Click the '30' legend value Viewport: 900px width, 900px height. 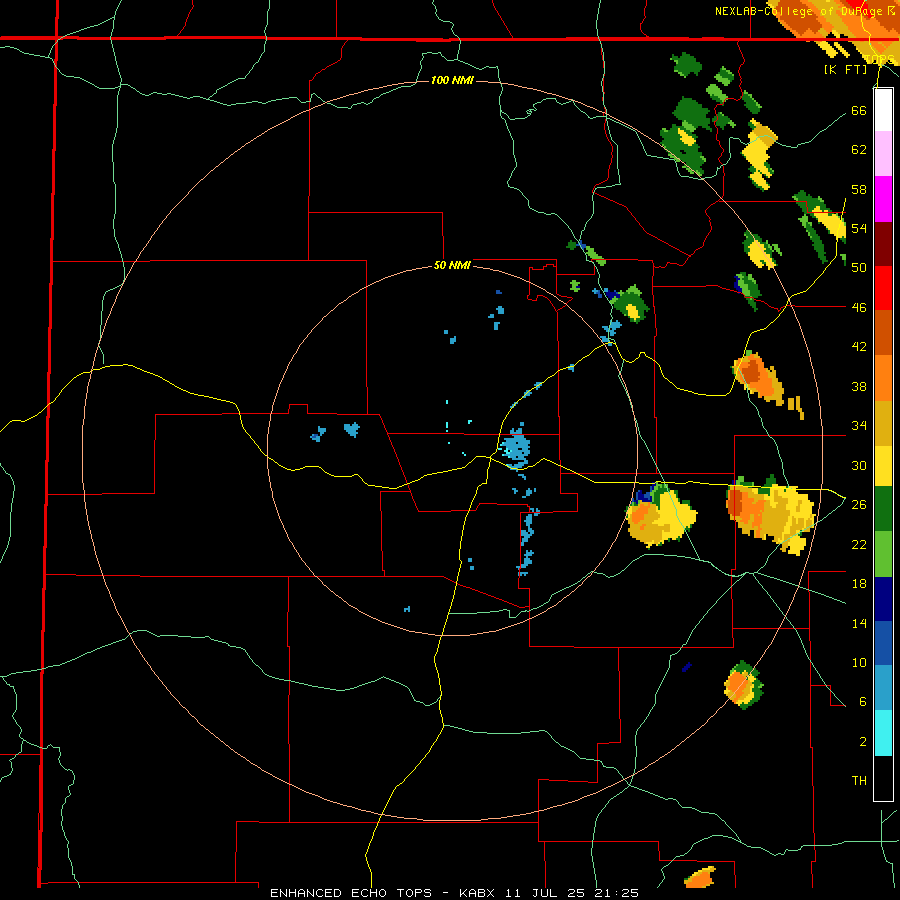point(859,465)
